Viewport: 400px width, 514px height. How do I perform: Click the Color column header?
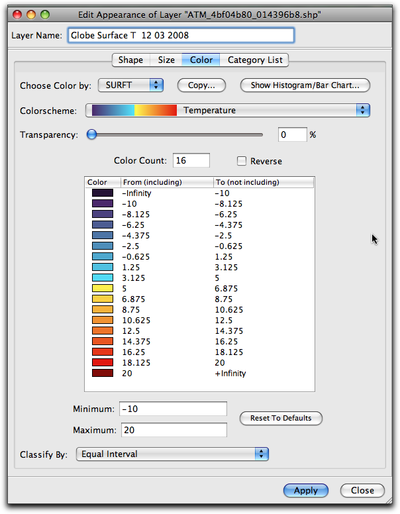(x=102, y=182)
